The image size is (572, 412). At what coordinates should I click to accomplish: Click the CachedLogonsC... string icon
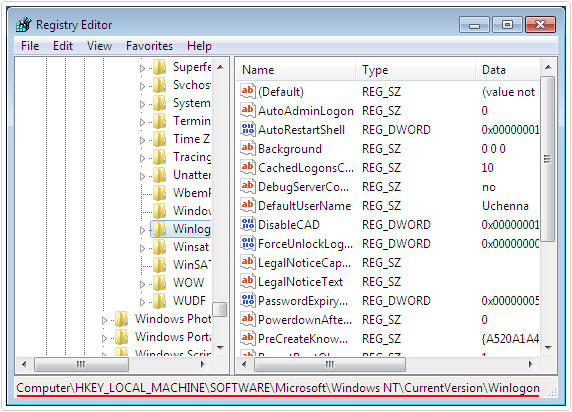(247, 167)
